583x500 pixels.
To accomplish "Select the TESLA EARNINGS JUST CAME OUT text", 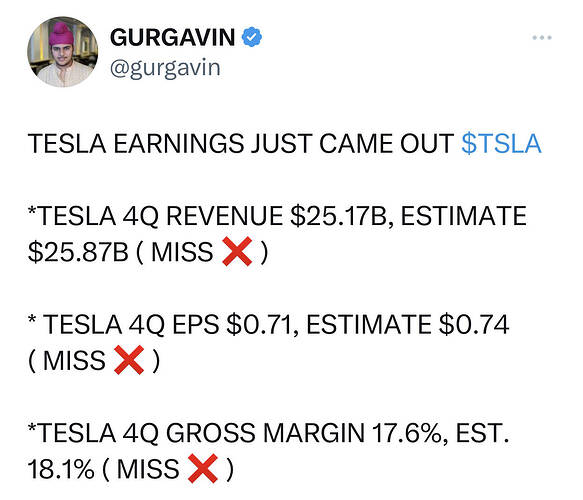I will [241, 144].
